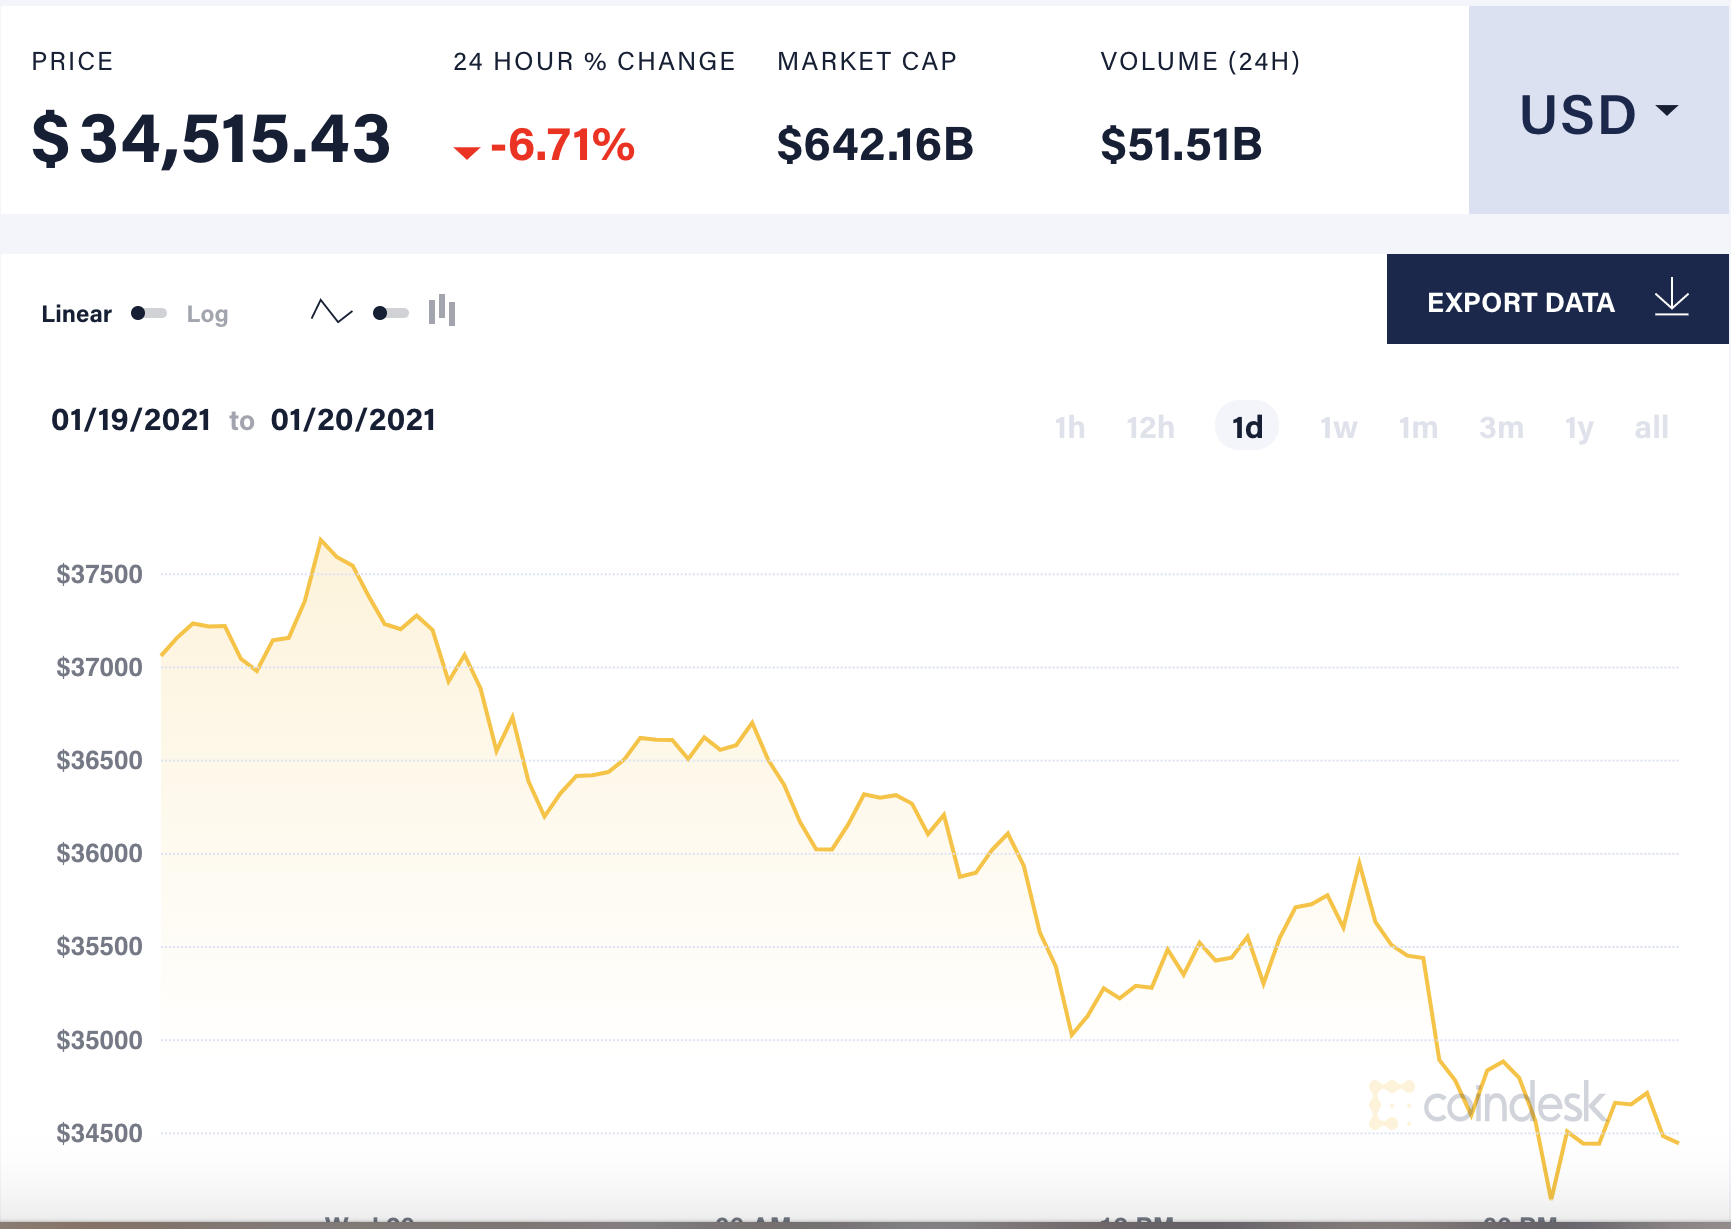Select the 1y time range
Image resolution: width=1731 pixels, height=1229 pixels.
1577,426
